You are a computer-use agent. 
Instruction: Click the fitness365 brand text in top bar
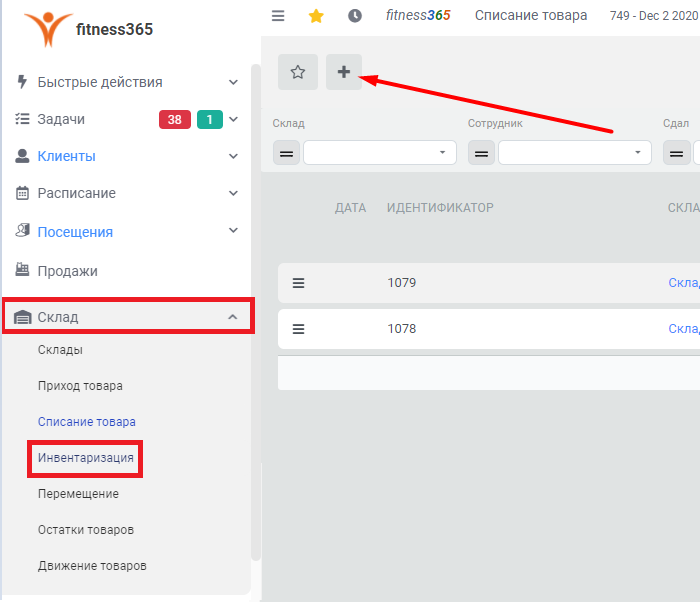click(418, 16)
